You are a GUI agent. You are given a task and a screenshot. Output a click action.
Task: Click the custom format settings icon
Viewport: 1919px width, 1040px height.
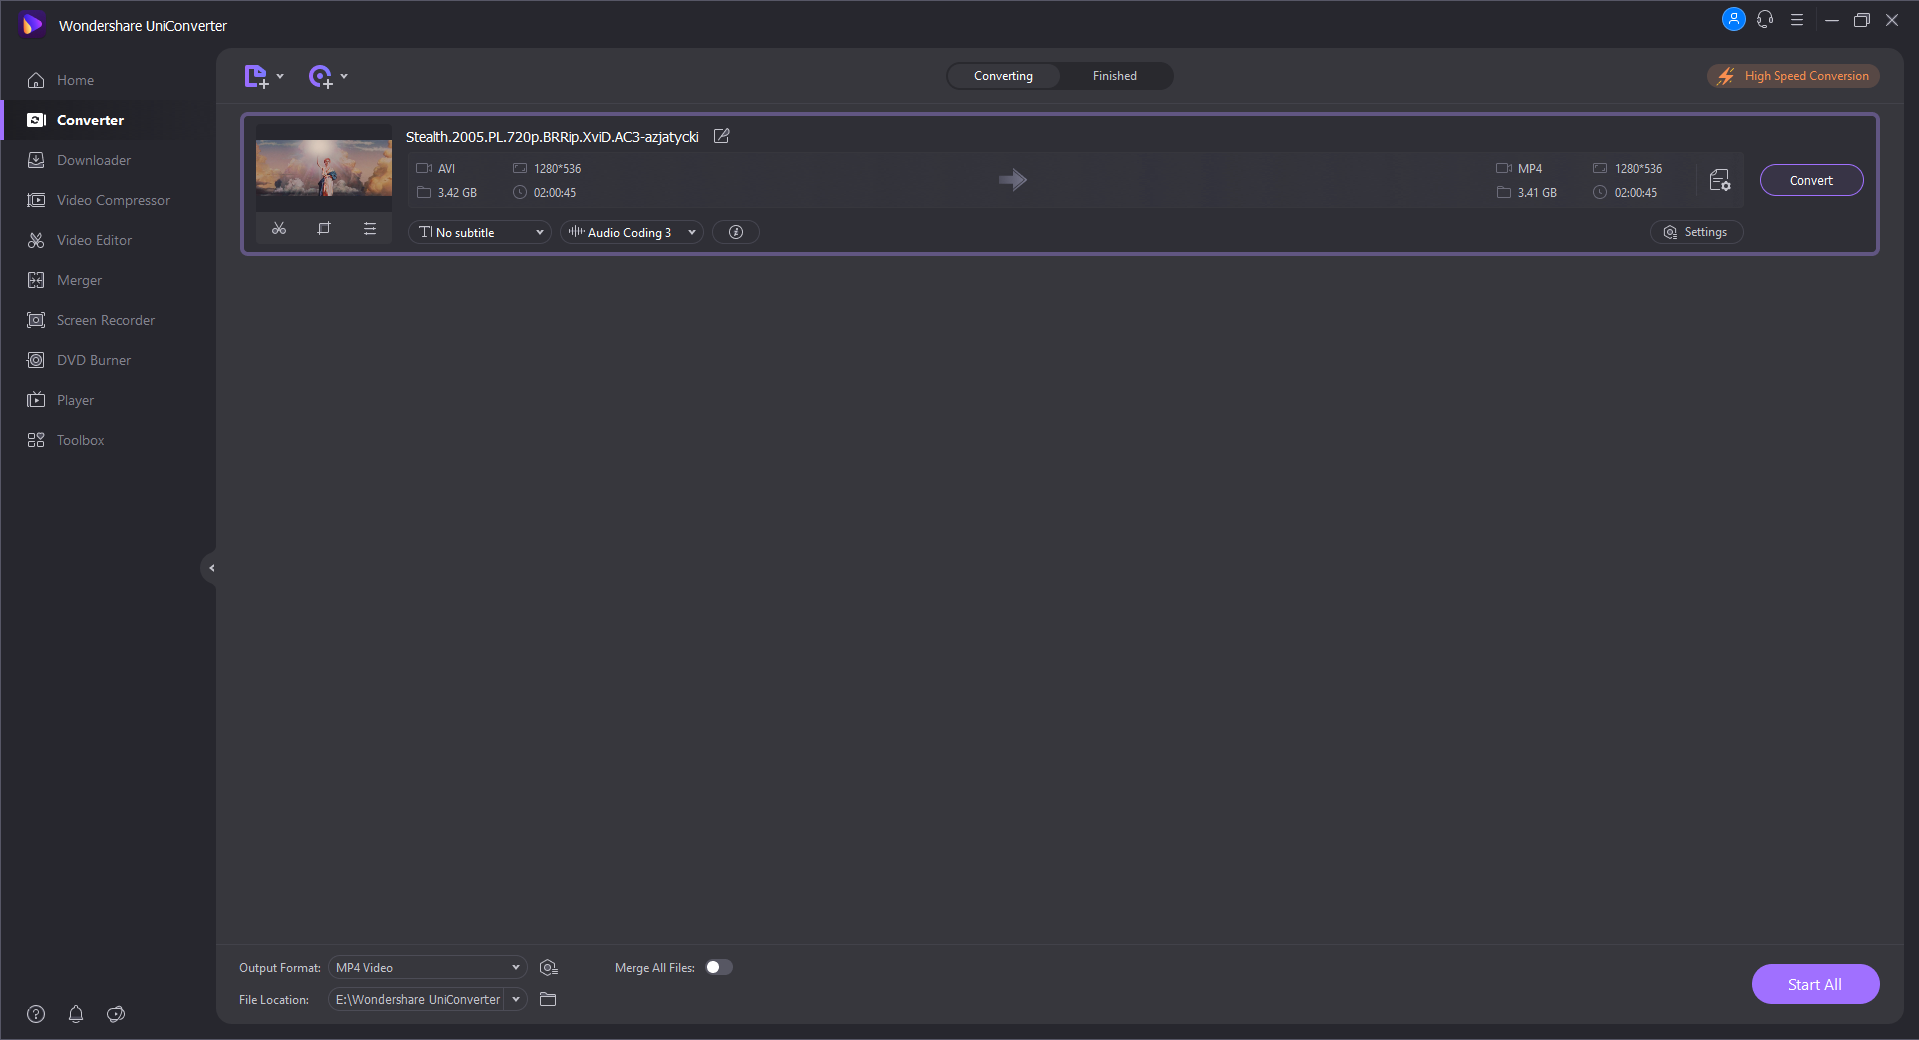[548, 967]
